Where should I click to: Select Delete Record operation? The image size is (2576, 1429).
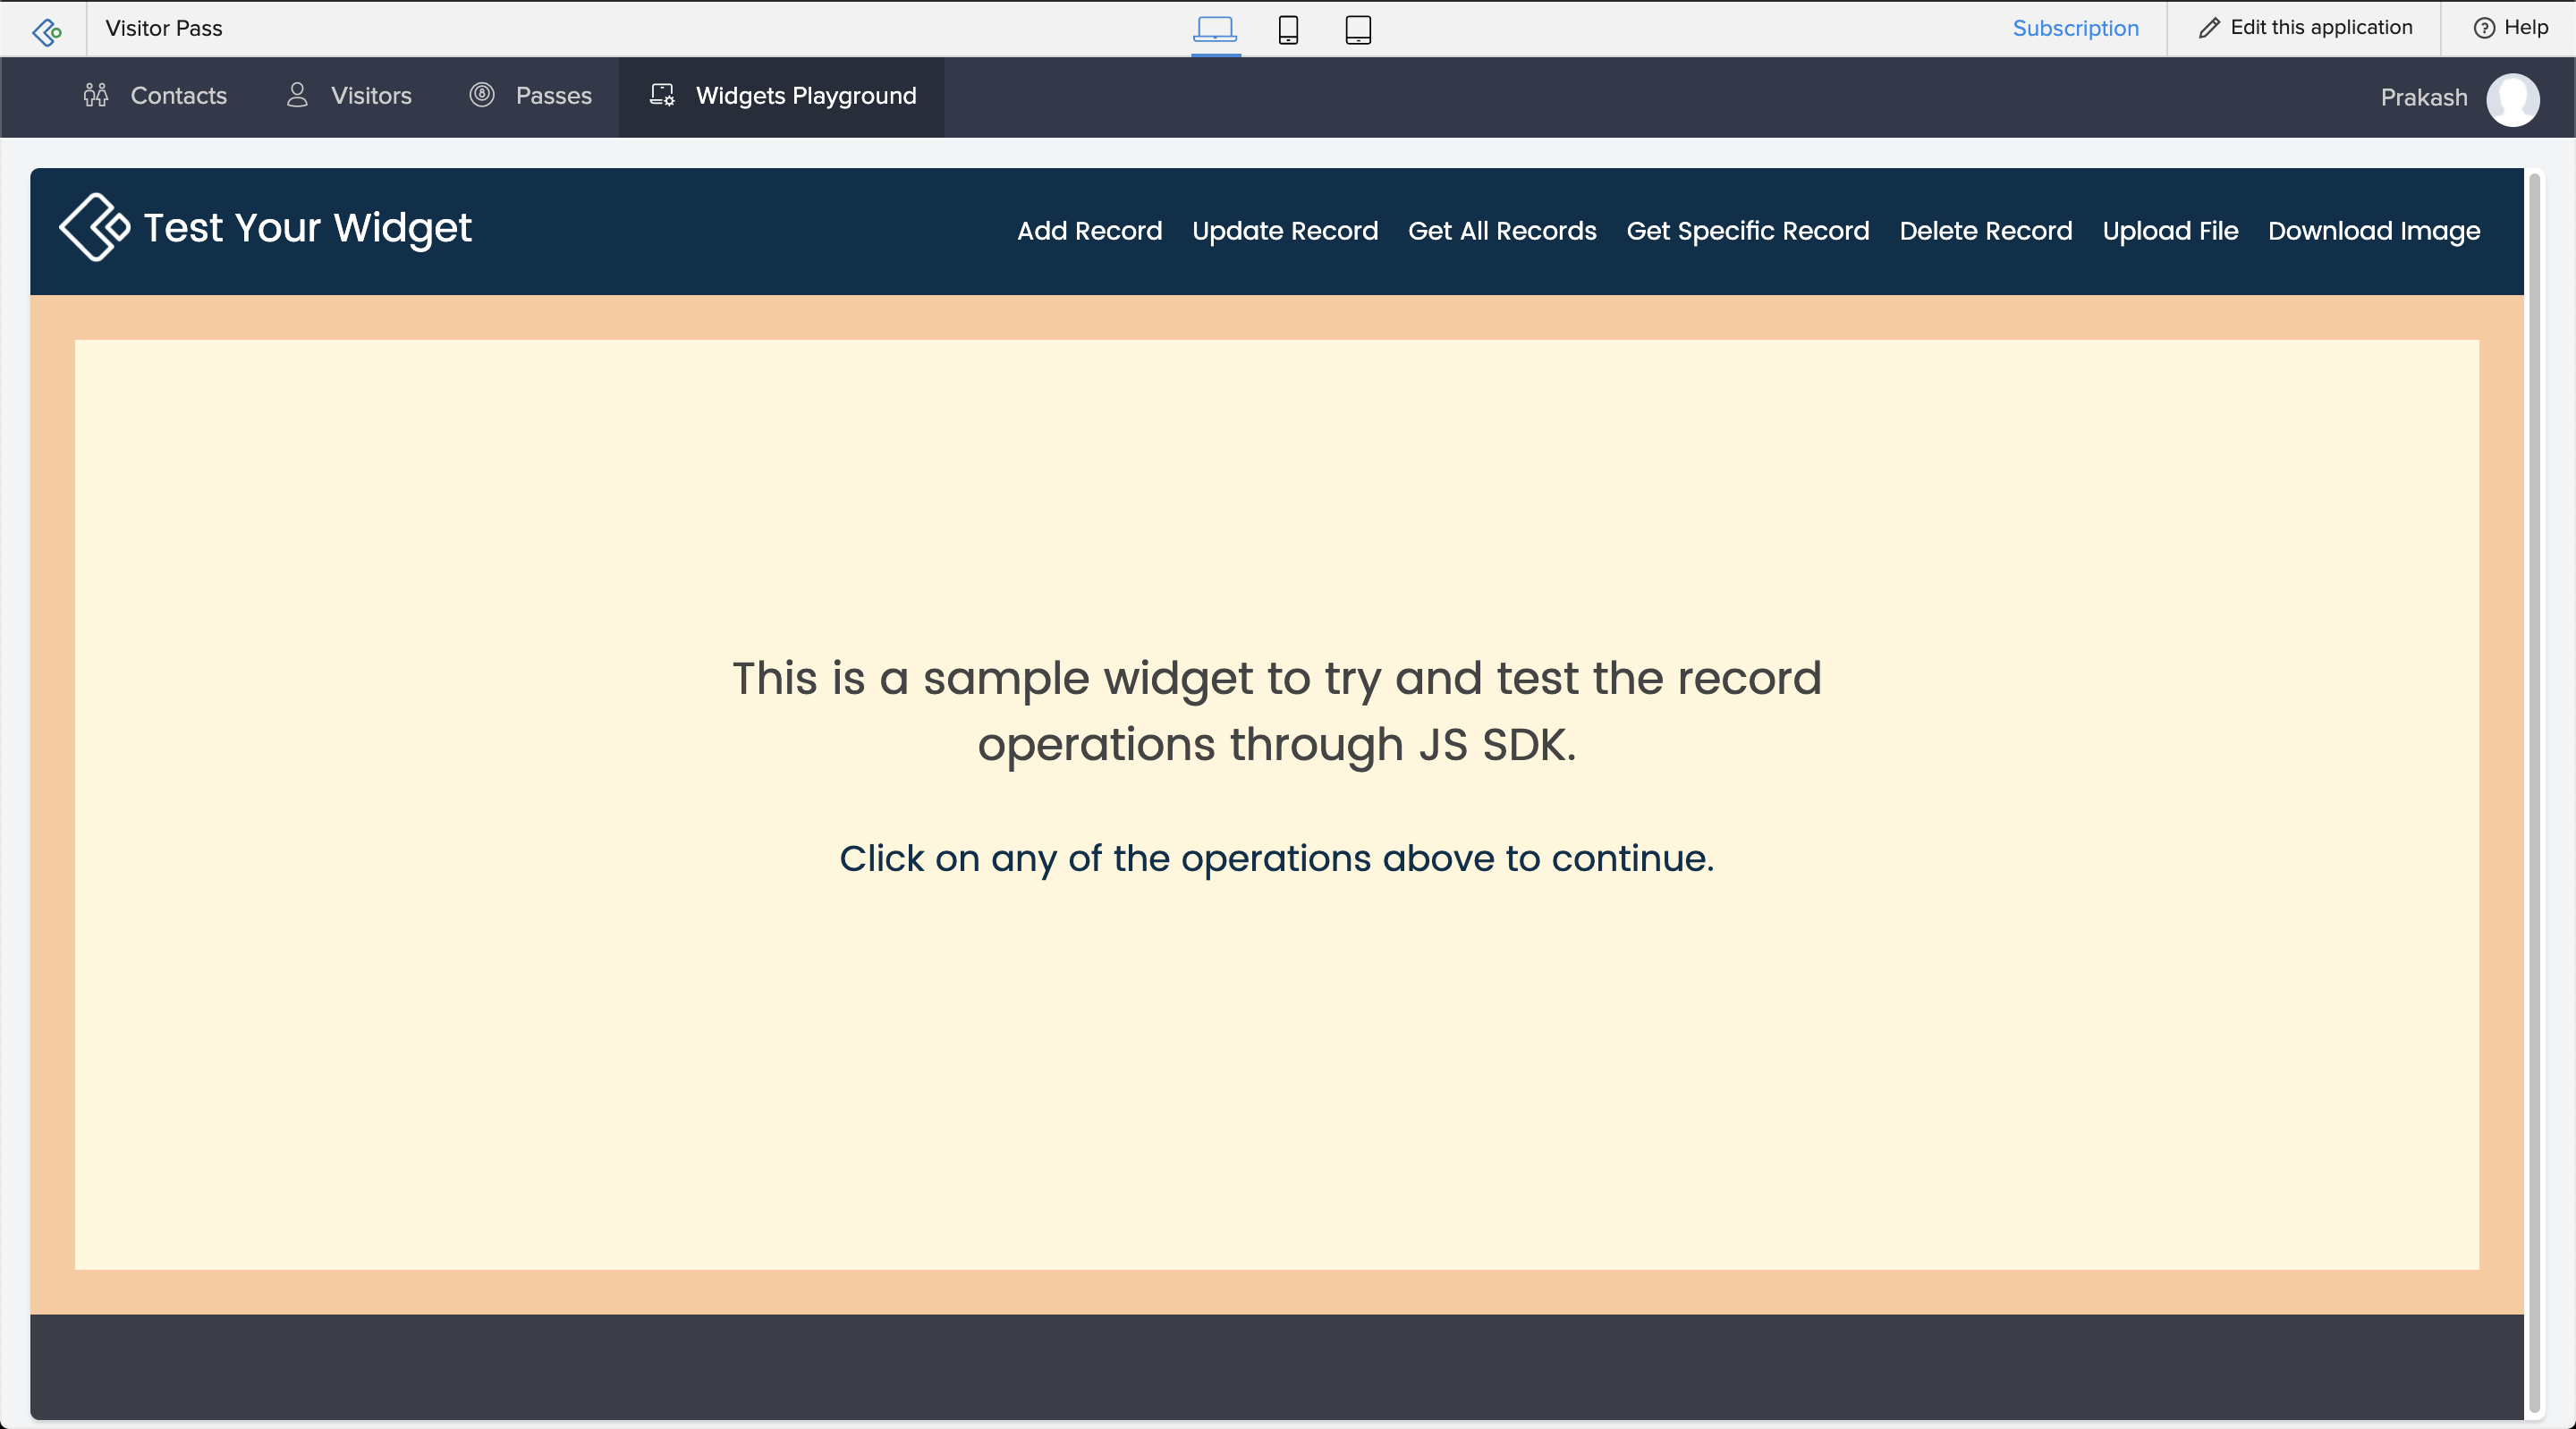(1985, 231)
